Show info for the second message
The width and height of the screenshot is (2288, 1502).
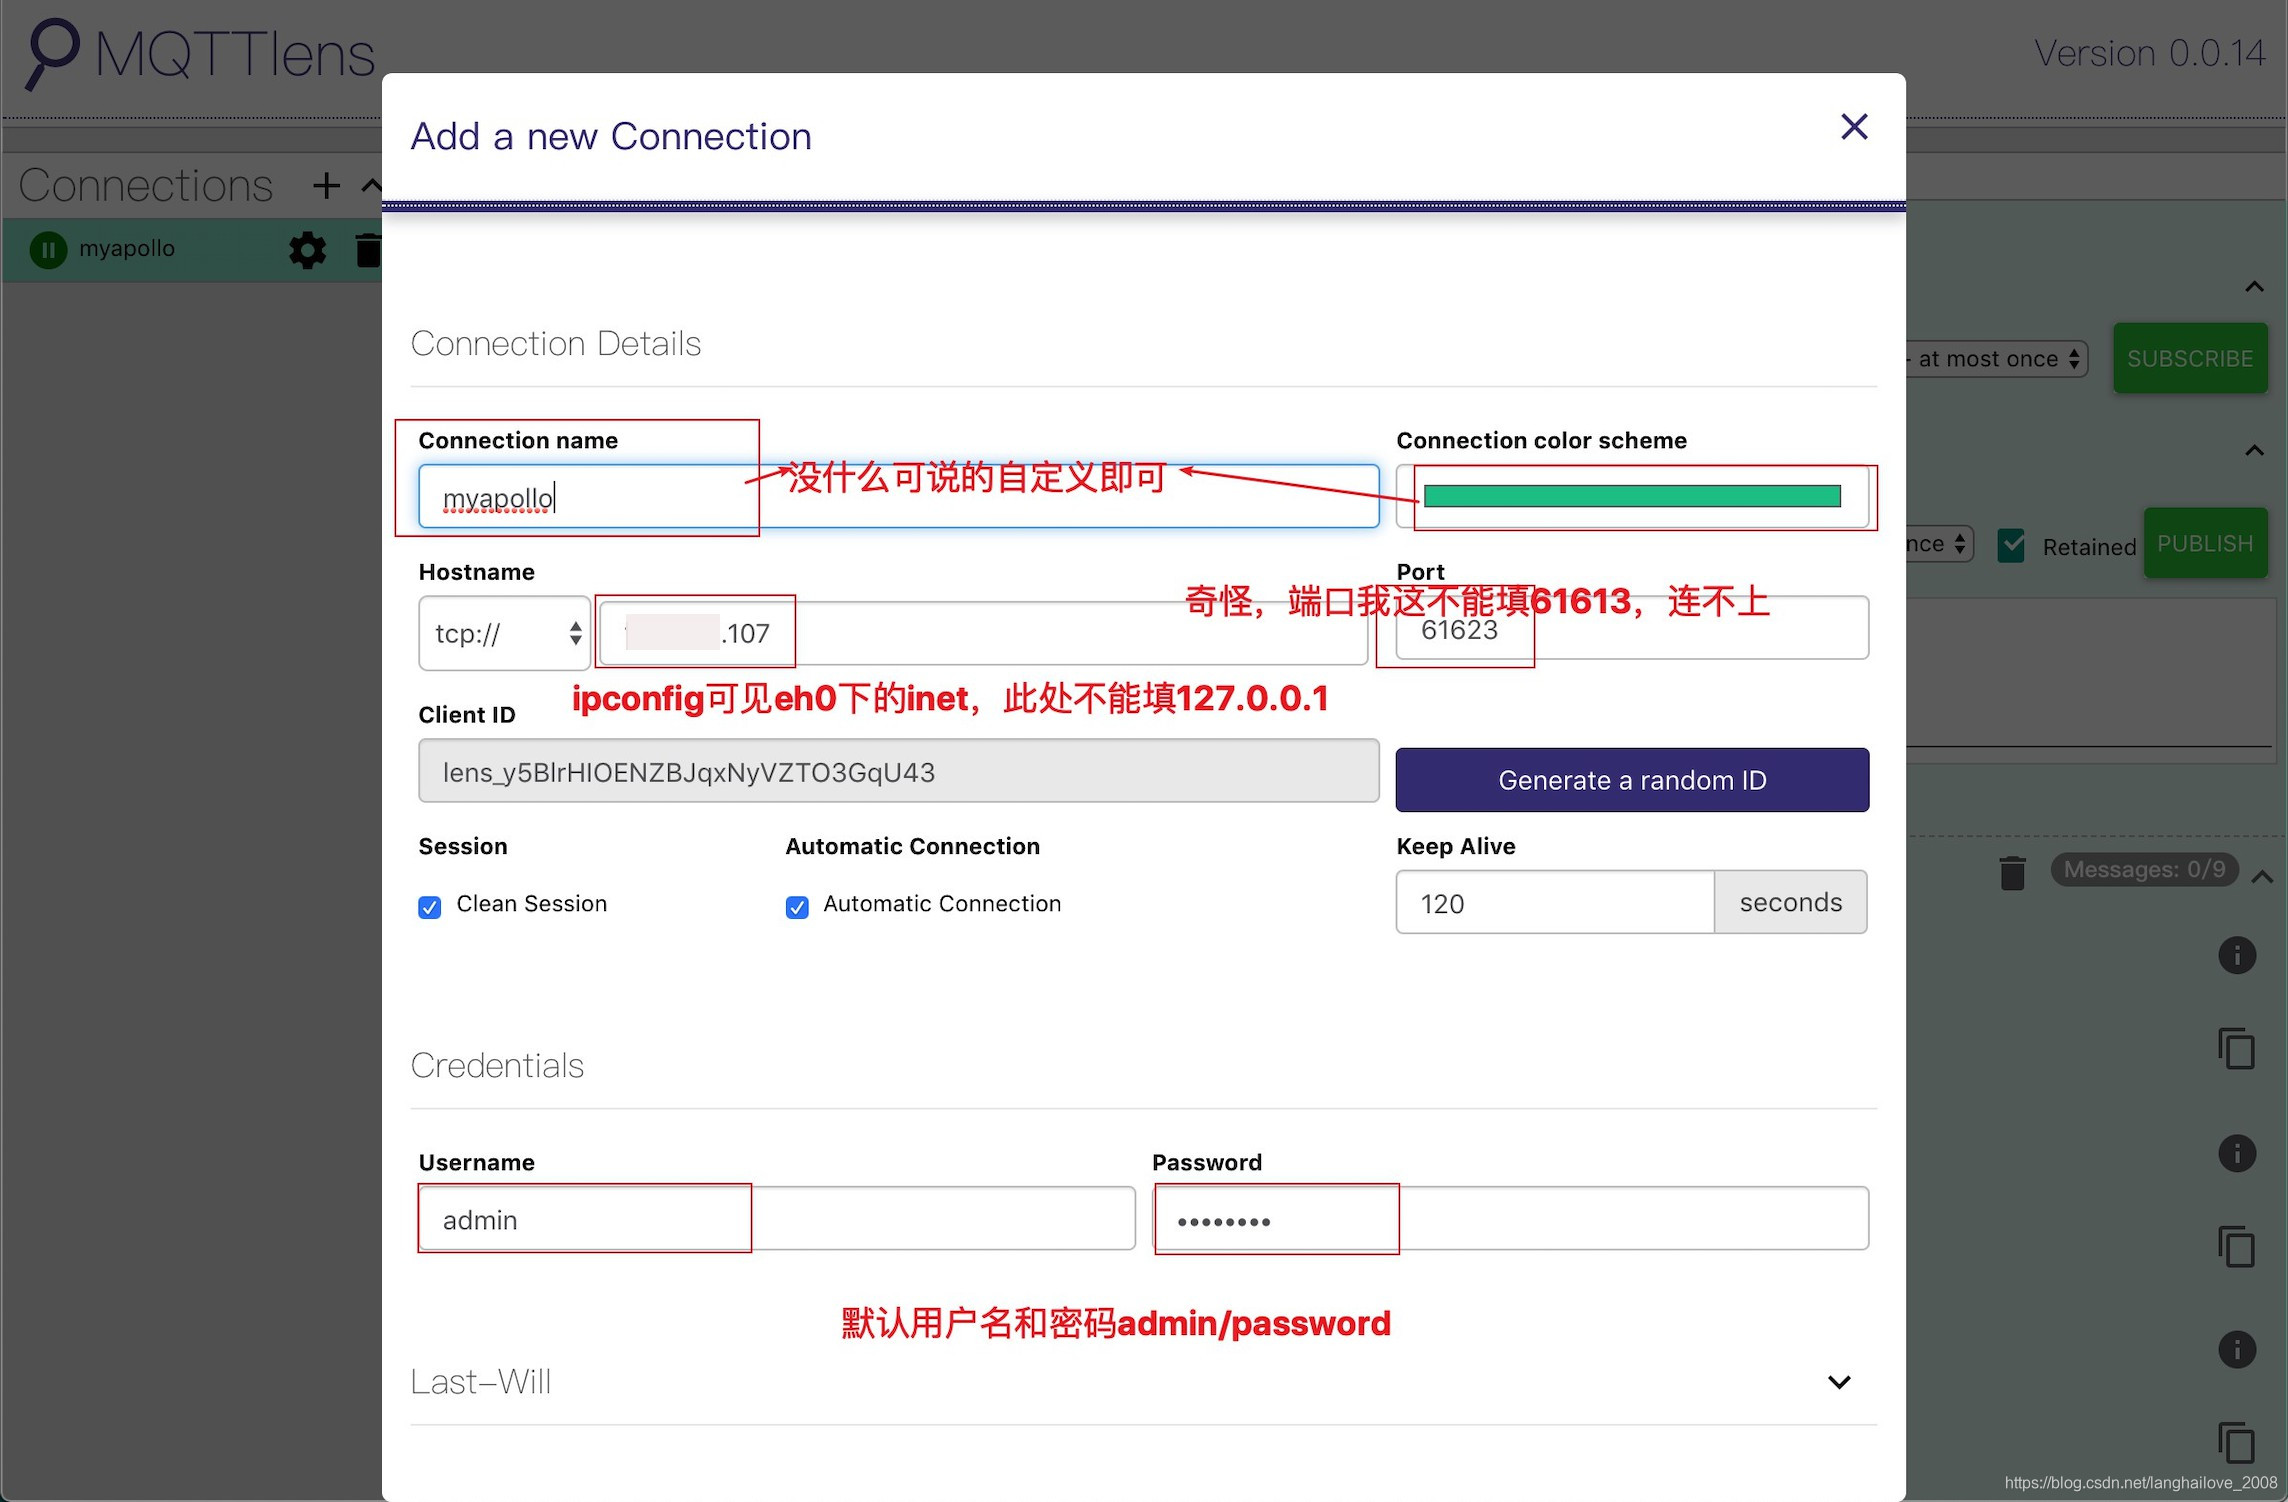2237,1153
